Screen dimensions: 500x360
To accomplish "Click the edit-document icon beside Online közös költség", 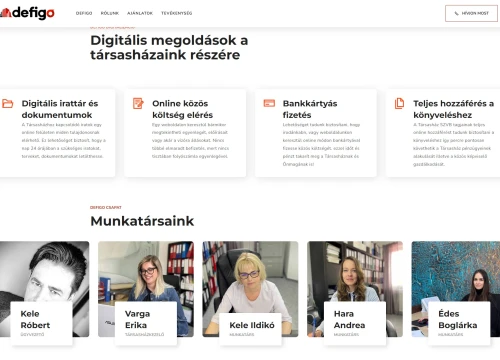I will click(x=138, y=103).
